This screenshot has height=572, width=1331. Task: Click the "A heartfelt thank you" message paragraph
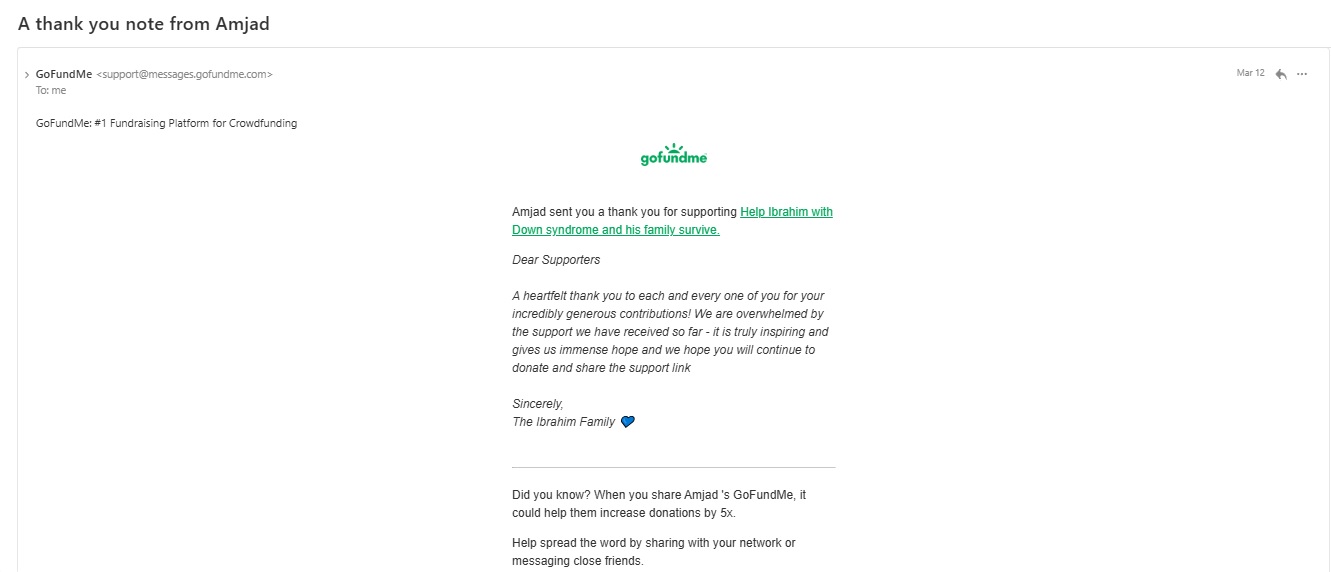point(668,332)
